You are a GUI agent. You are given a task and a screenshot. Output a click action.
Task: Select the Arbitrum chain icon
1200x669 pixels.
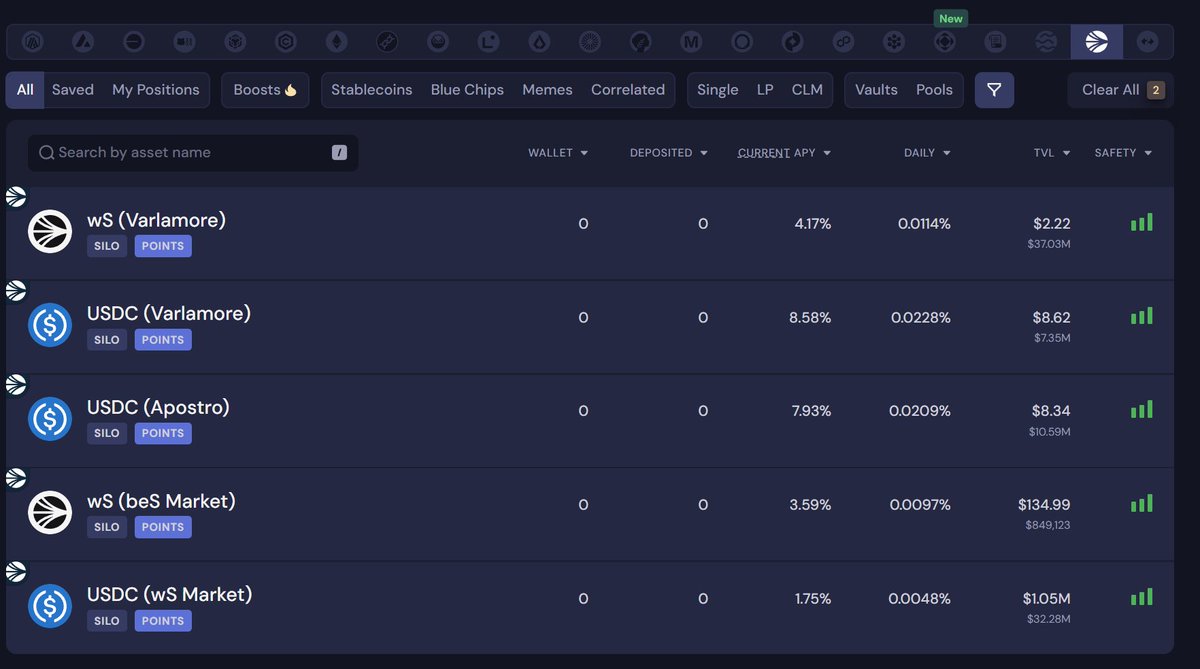33,42
